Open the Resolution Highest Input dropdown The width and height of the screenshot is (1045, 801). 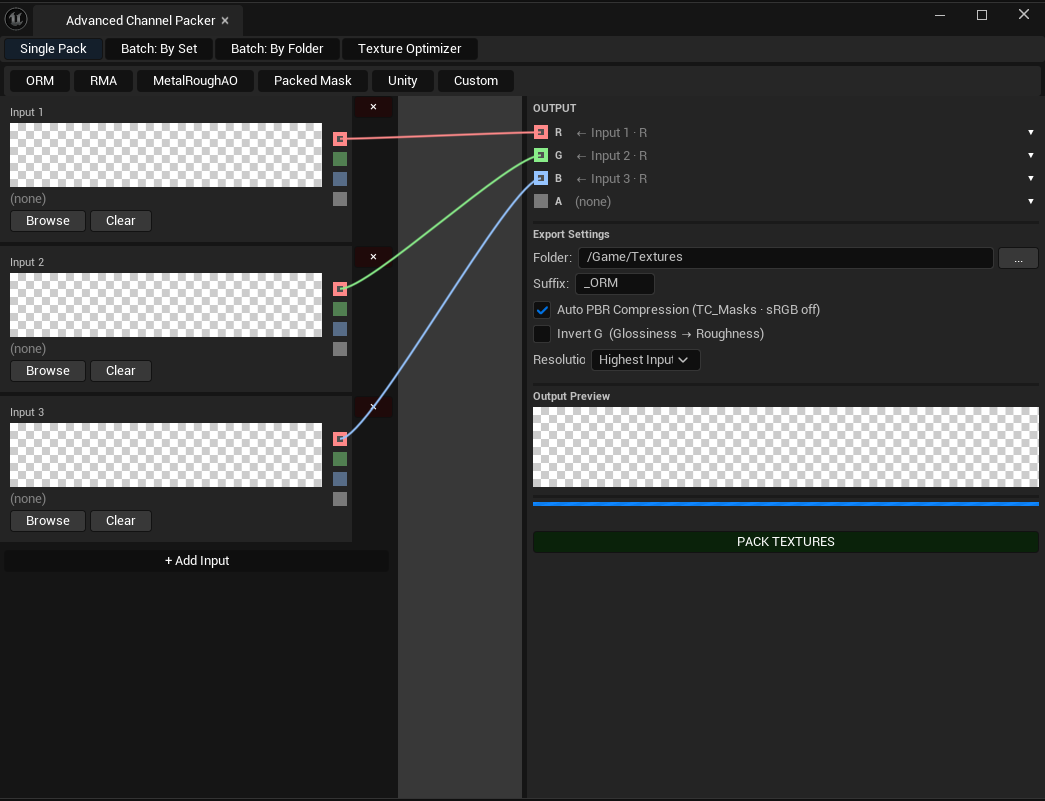click(645, 360)
